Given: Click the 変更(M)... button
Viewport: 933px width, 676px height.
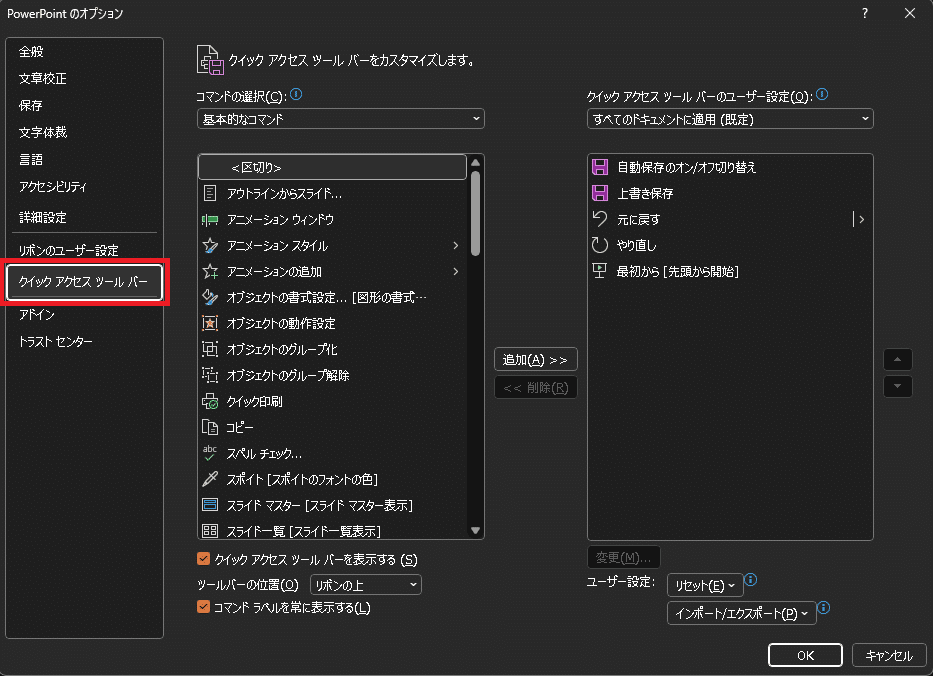Looking at the screenshot, I should [x=624, y=557].
